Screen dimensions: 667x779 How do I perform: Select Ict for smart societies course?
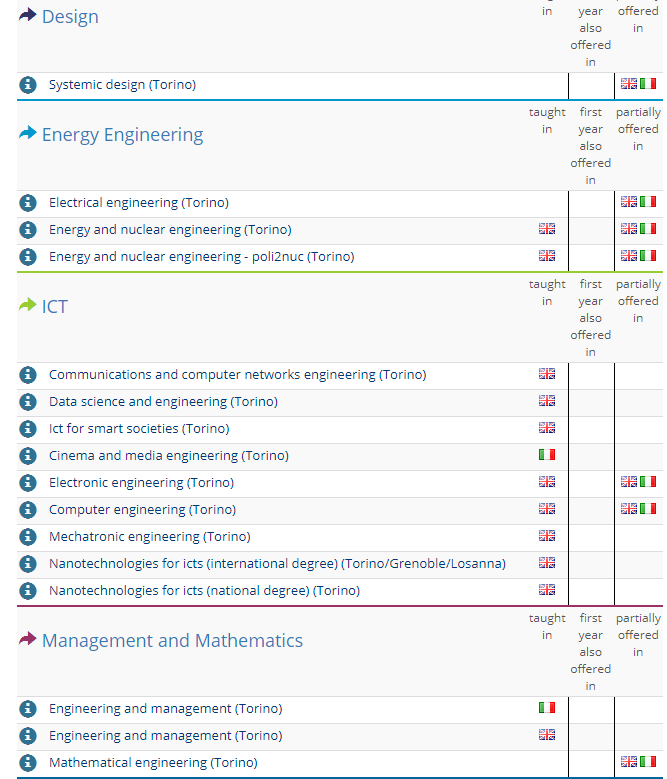pos(139,429)
